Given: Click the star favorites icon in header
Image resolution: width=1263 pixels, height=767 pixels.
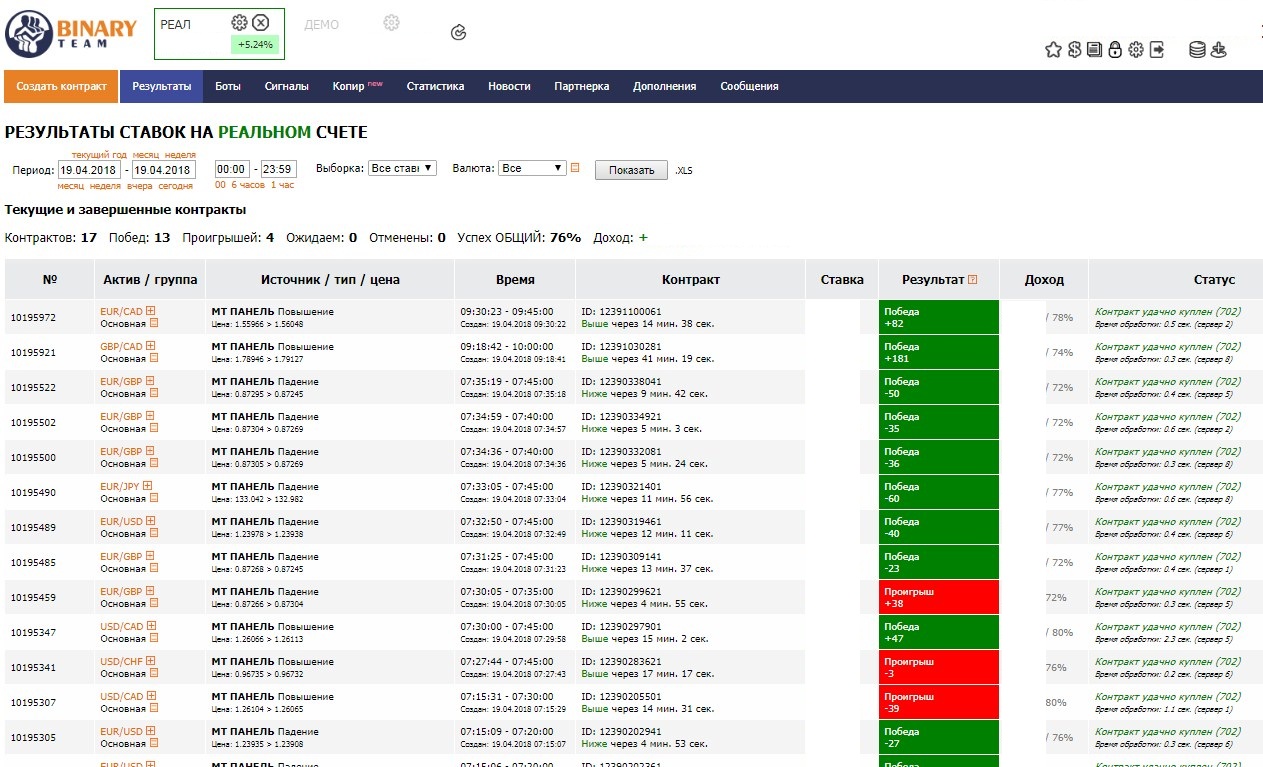Looking at the screenshot, I should [1053, 50].
